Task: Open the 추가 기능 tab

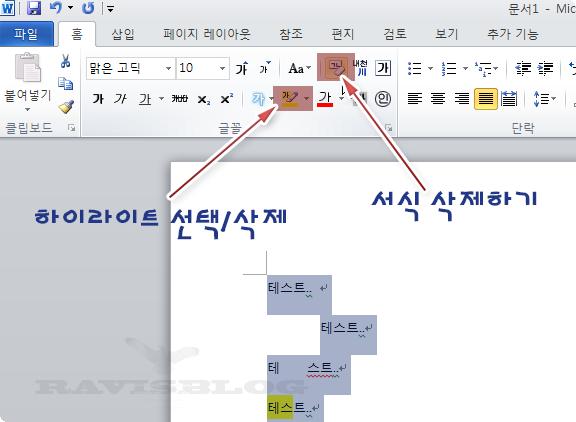Action: point(512,35)
